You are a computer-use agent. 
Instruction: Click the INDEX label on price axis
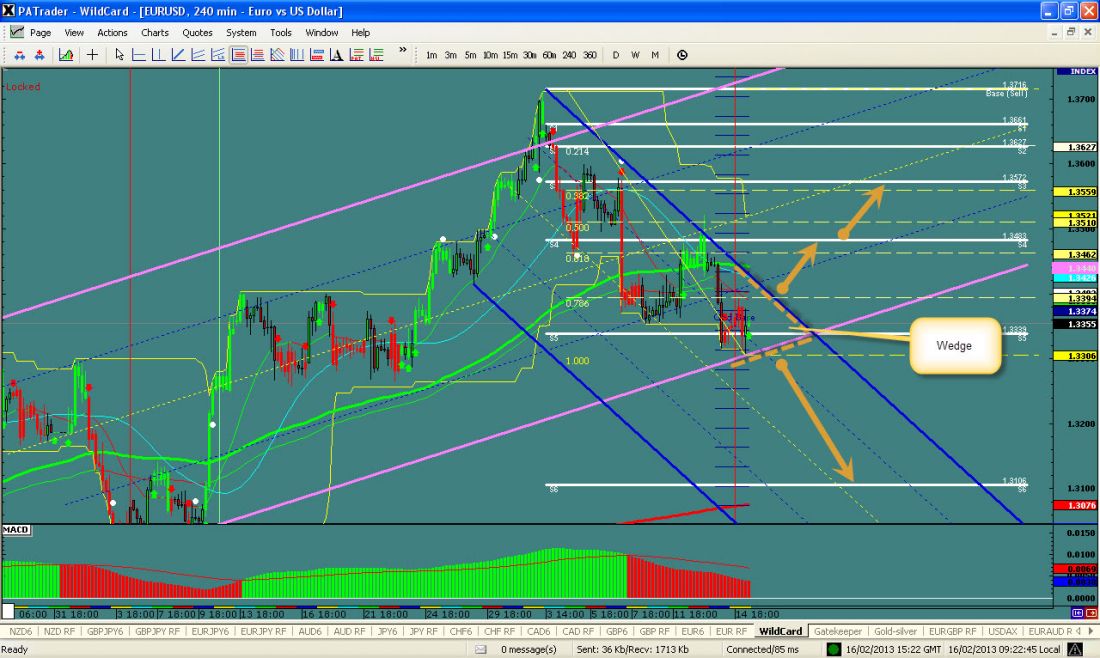point(1082,72)
